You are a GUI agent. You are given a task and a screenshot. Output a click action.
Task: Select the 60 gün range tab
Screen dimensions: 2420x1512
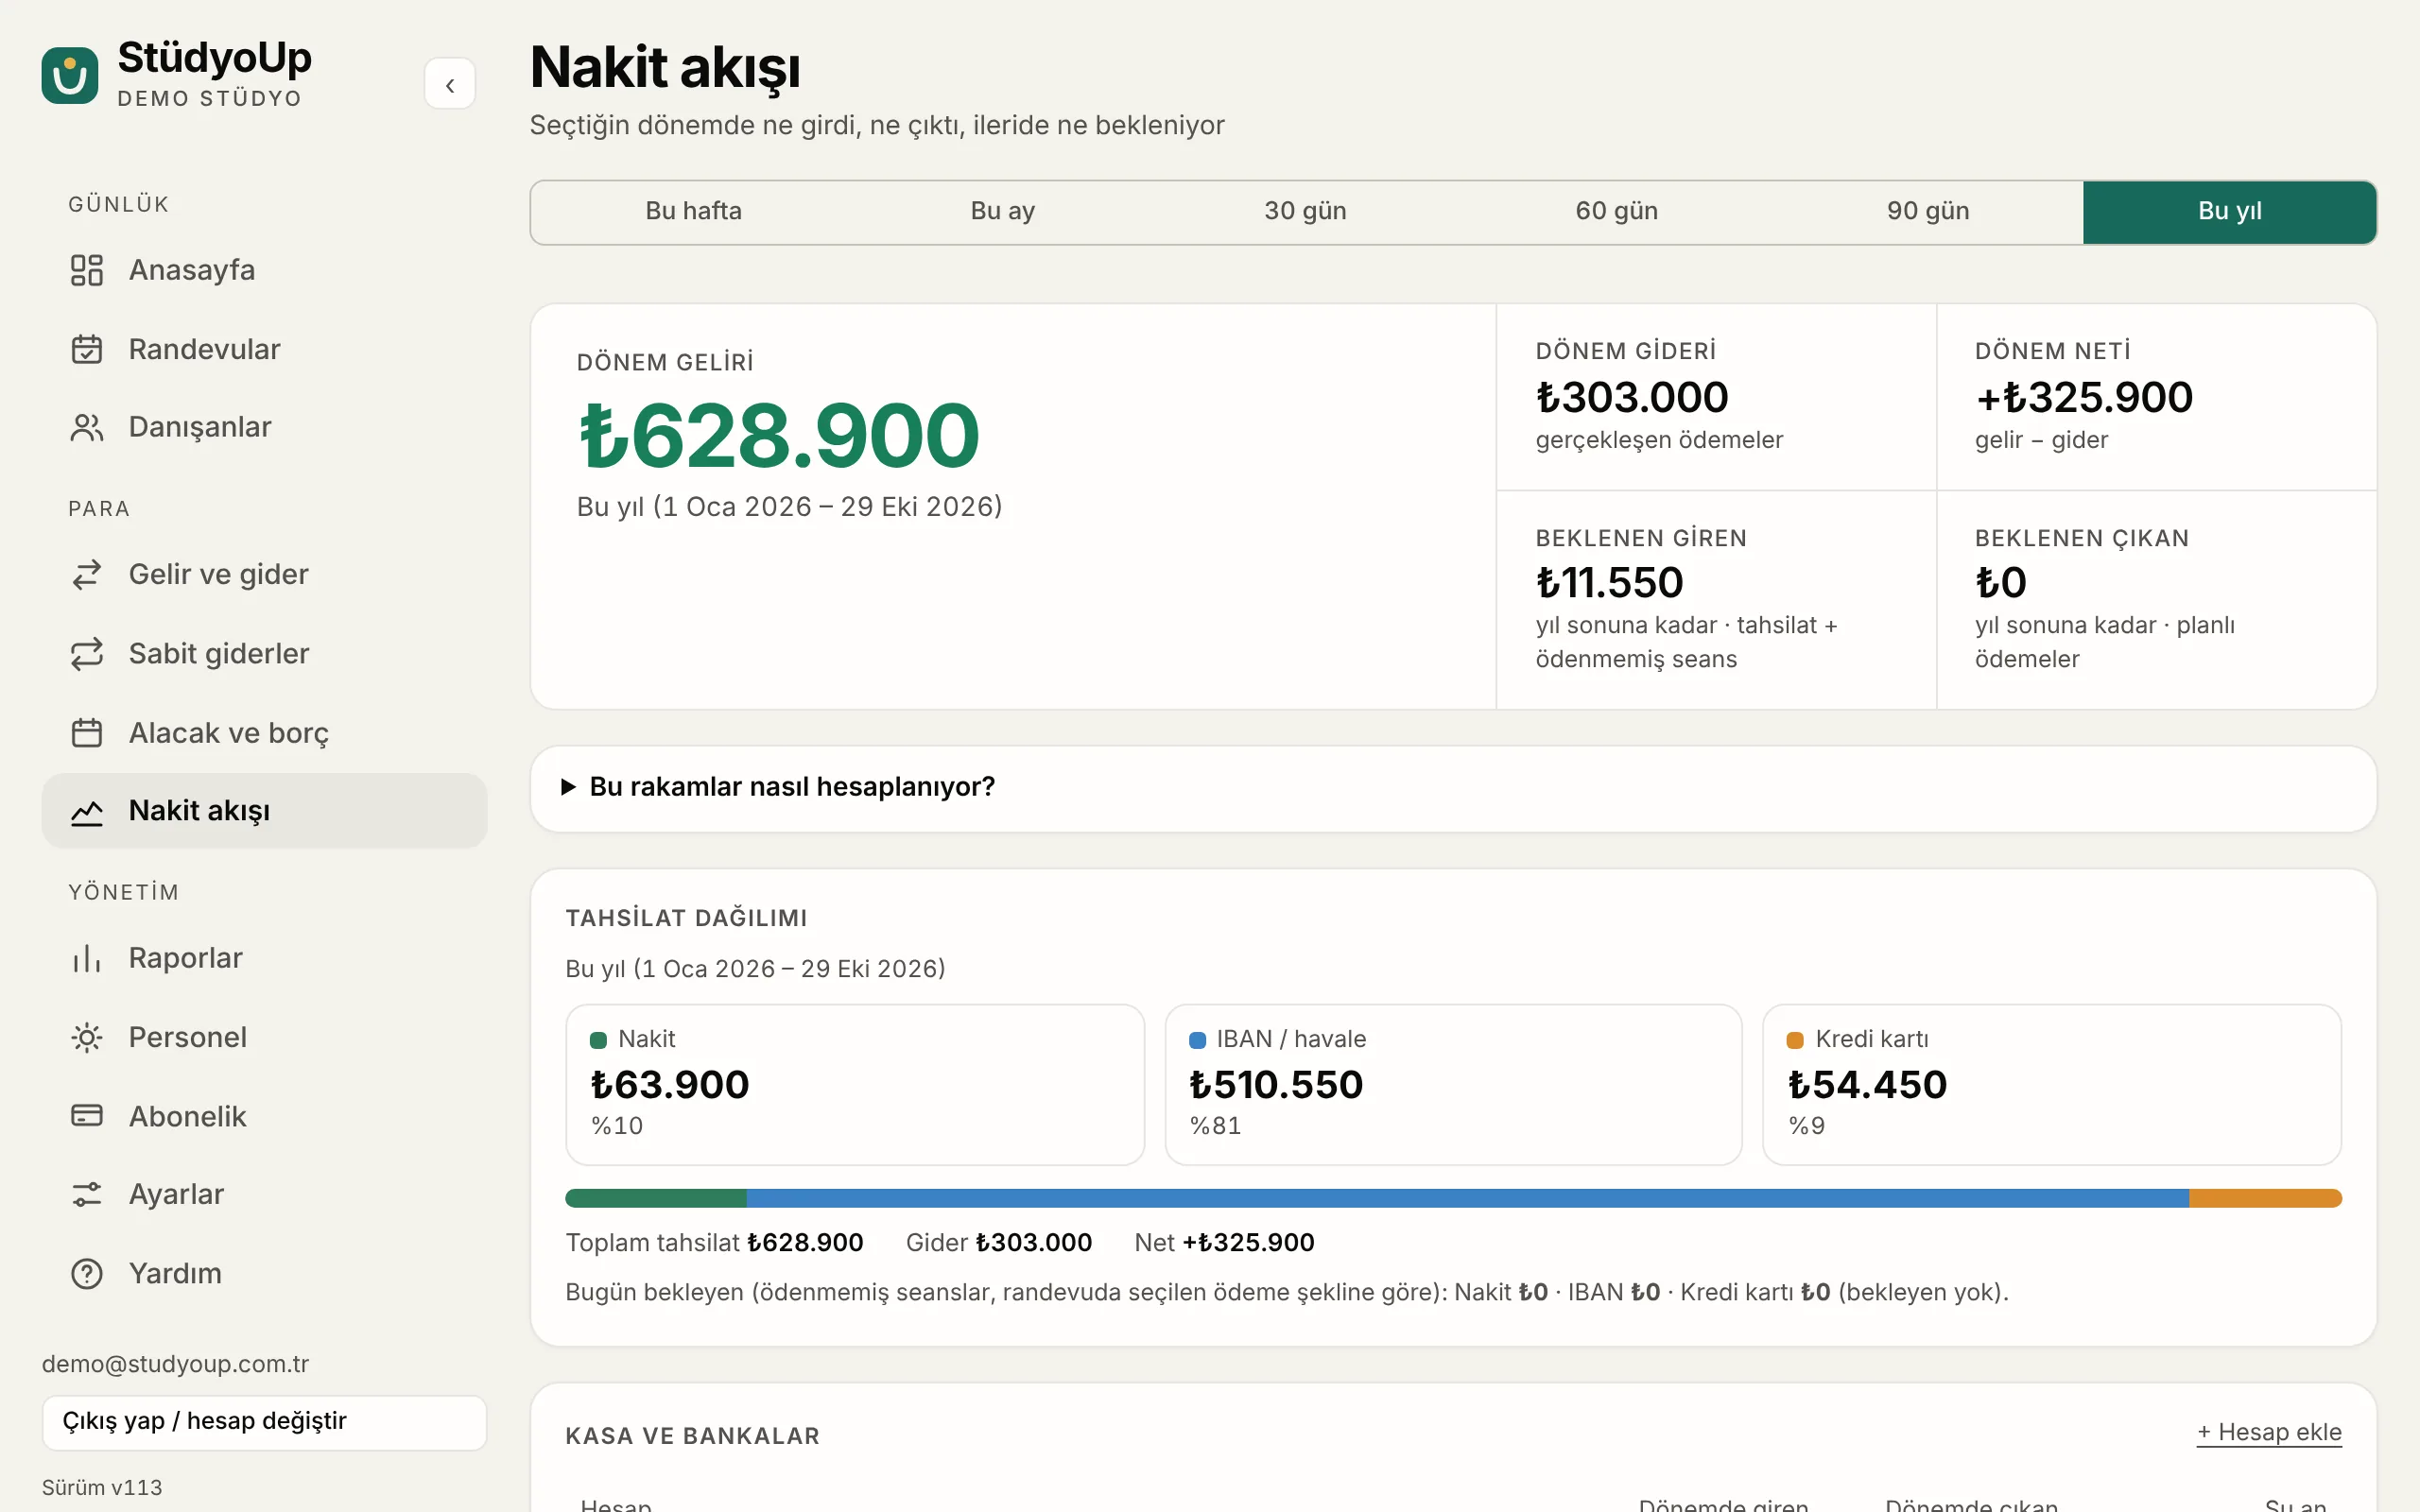pos(1616,211)
